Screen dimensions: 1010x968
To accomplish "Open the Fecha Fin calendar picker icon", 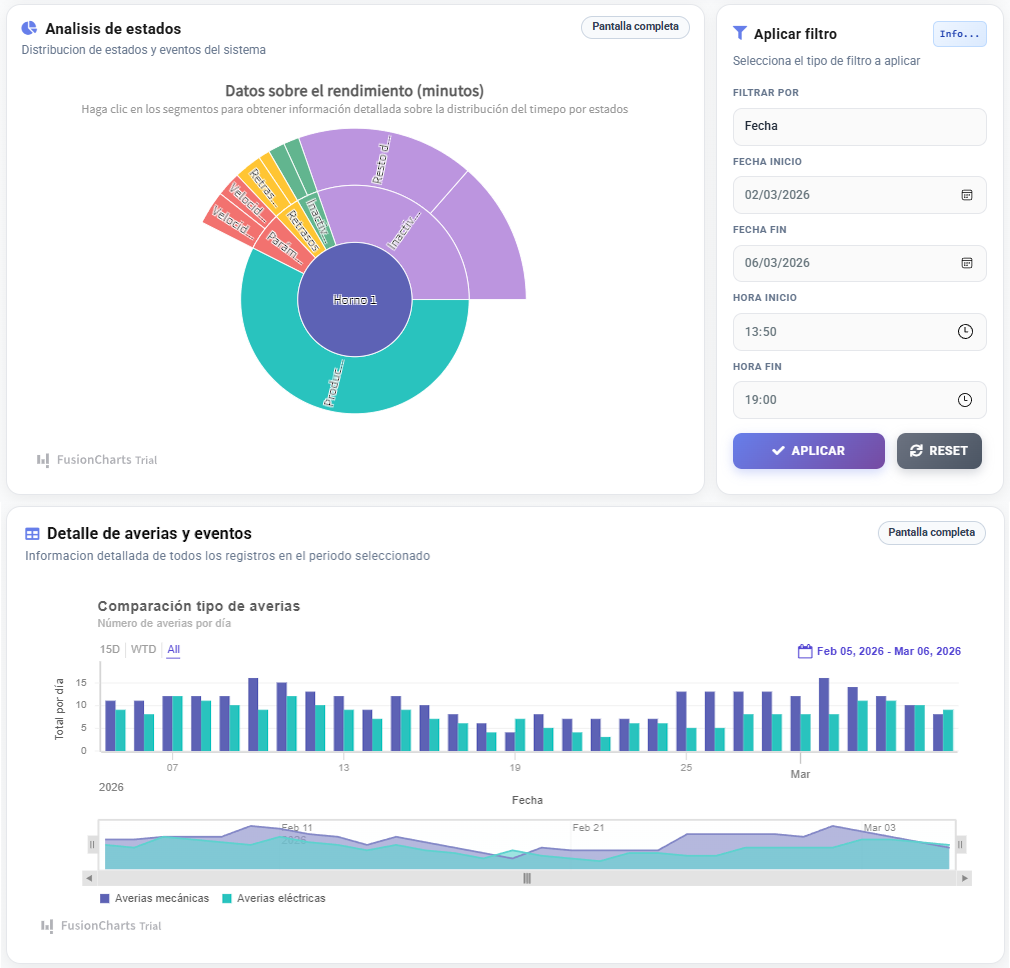I will [x=966, y=263].
